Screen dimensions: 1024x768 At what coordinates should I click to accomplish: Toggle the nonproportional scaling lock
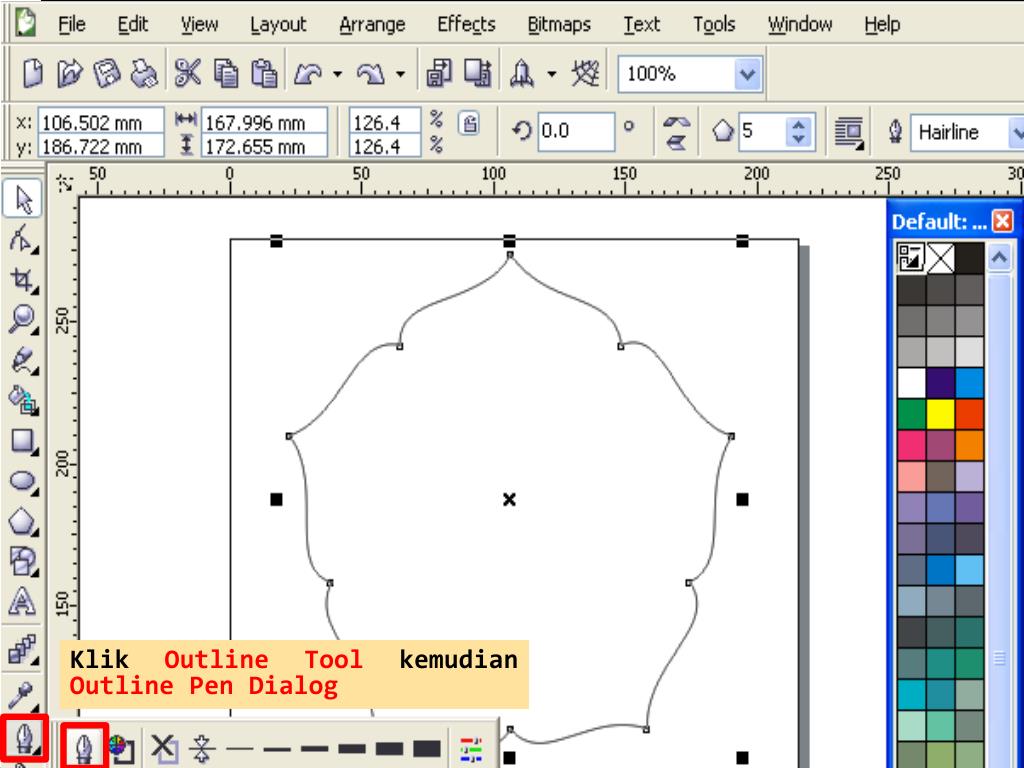point(469,123)
